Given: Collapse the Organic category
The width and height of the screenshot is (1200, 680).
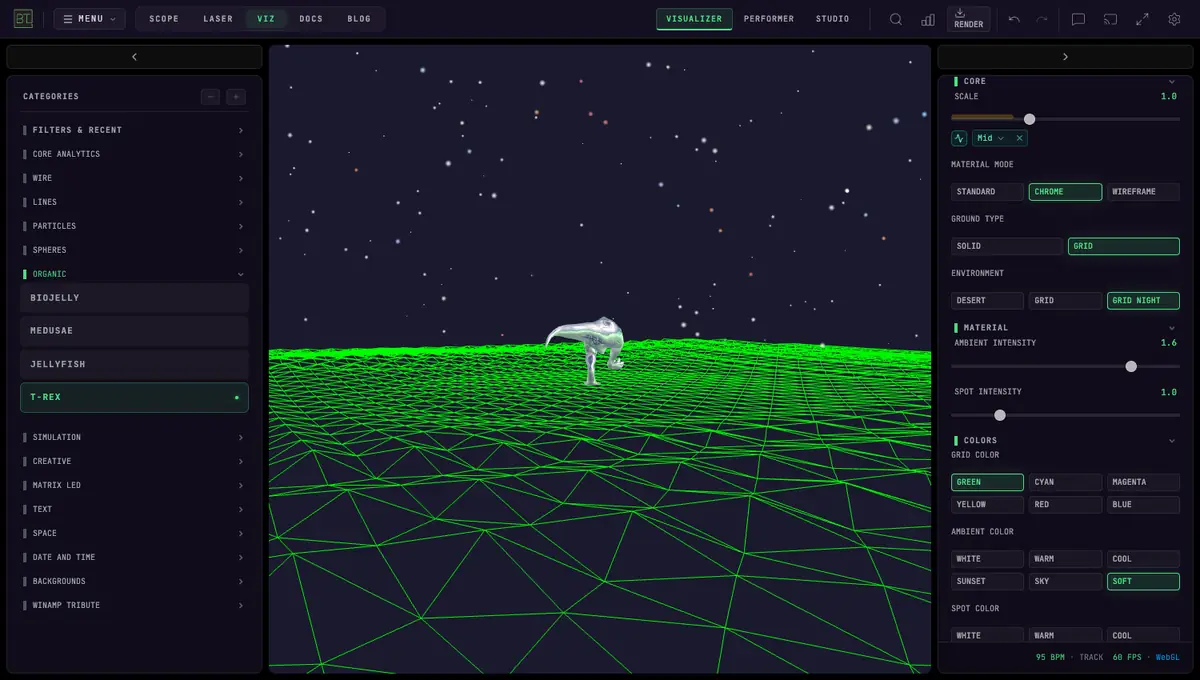Looking at the screenshot, I should point(134,274).
